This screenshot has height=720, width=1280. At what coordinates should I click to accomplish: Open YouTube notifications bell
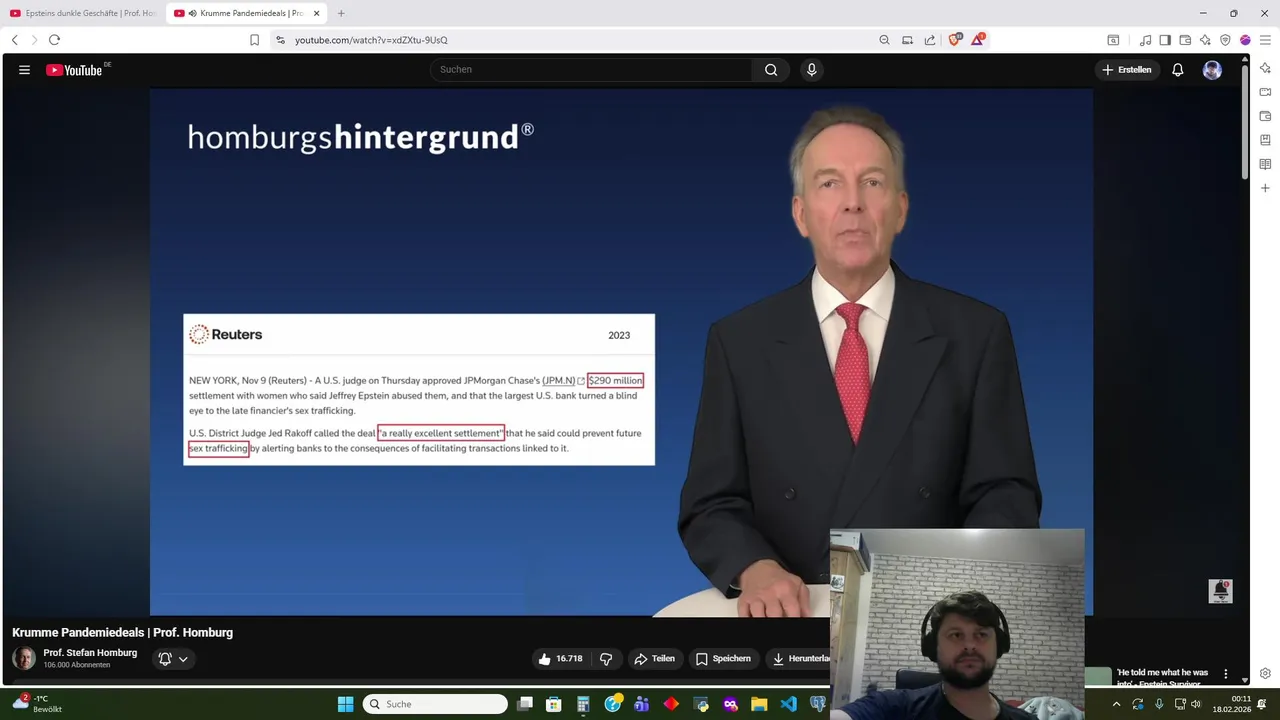pos(1178,70)
